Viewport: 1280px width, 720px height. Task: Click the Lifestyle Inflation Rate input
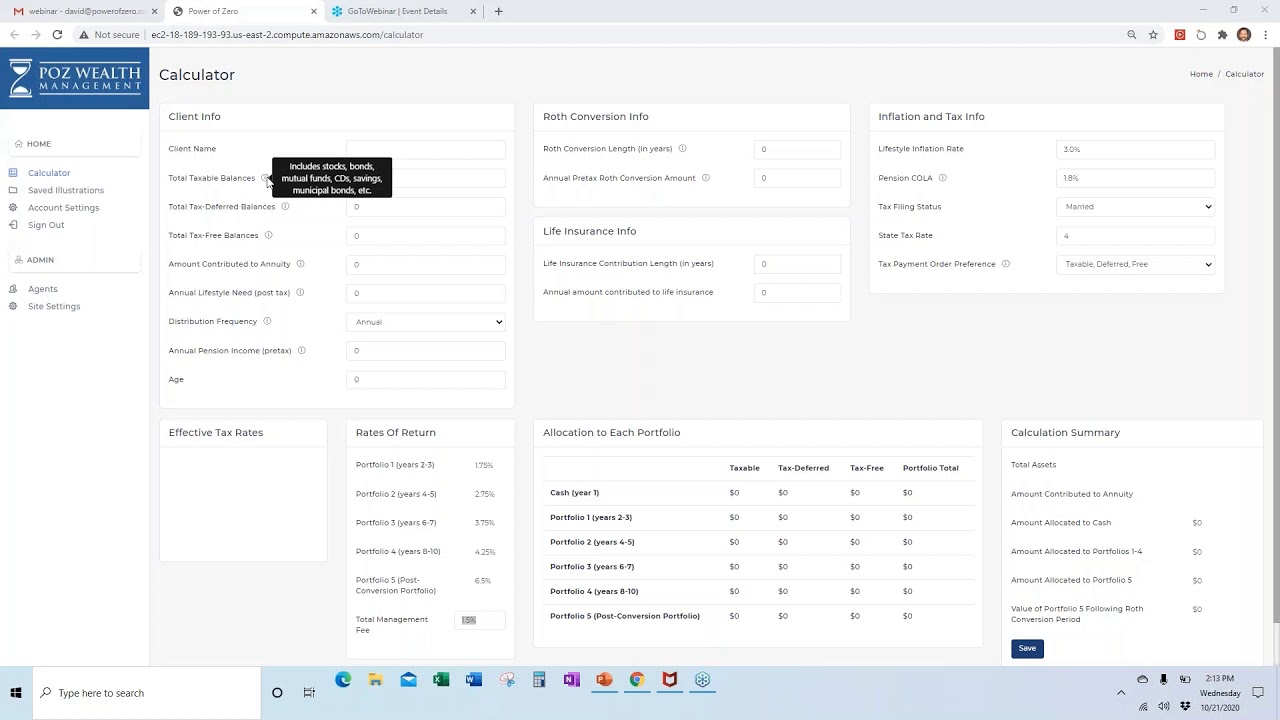coord(1135,149)
